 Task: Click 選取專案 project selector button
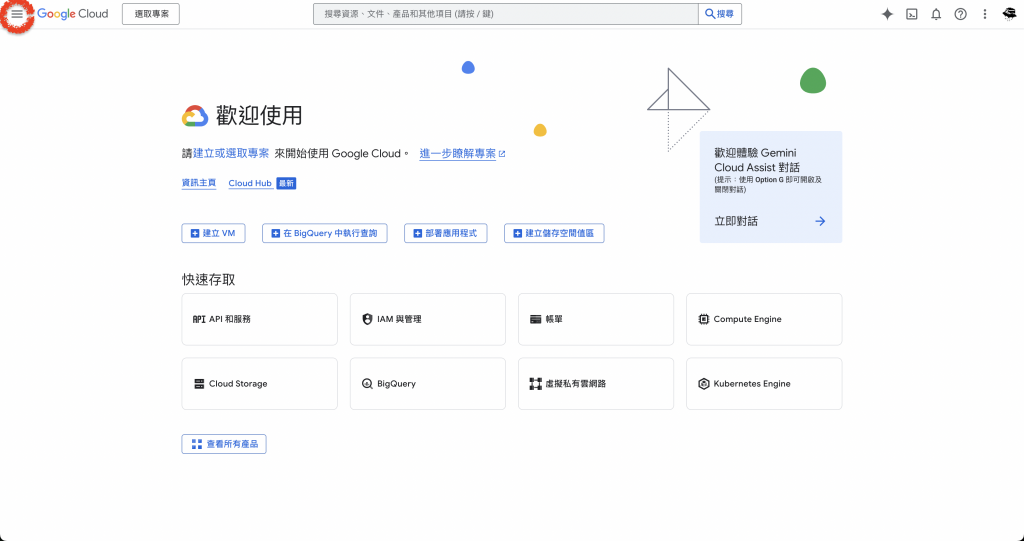pyautogui.click(x=151, y=14)
